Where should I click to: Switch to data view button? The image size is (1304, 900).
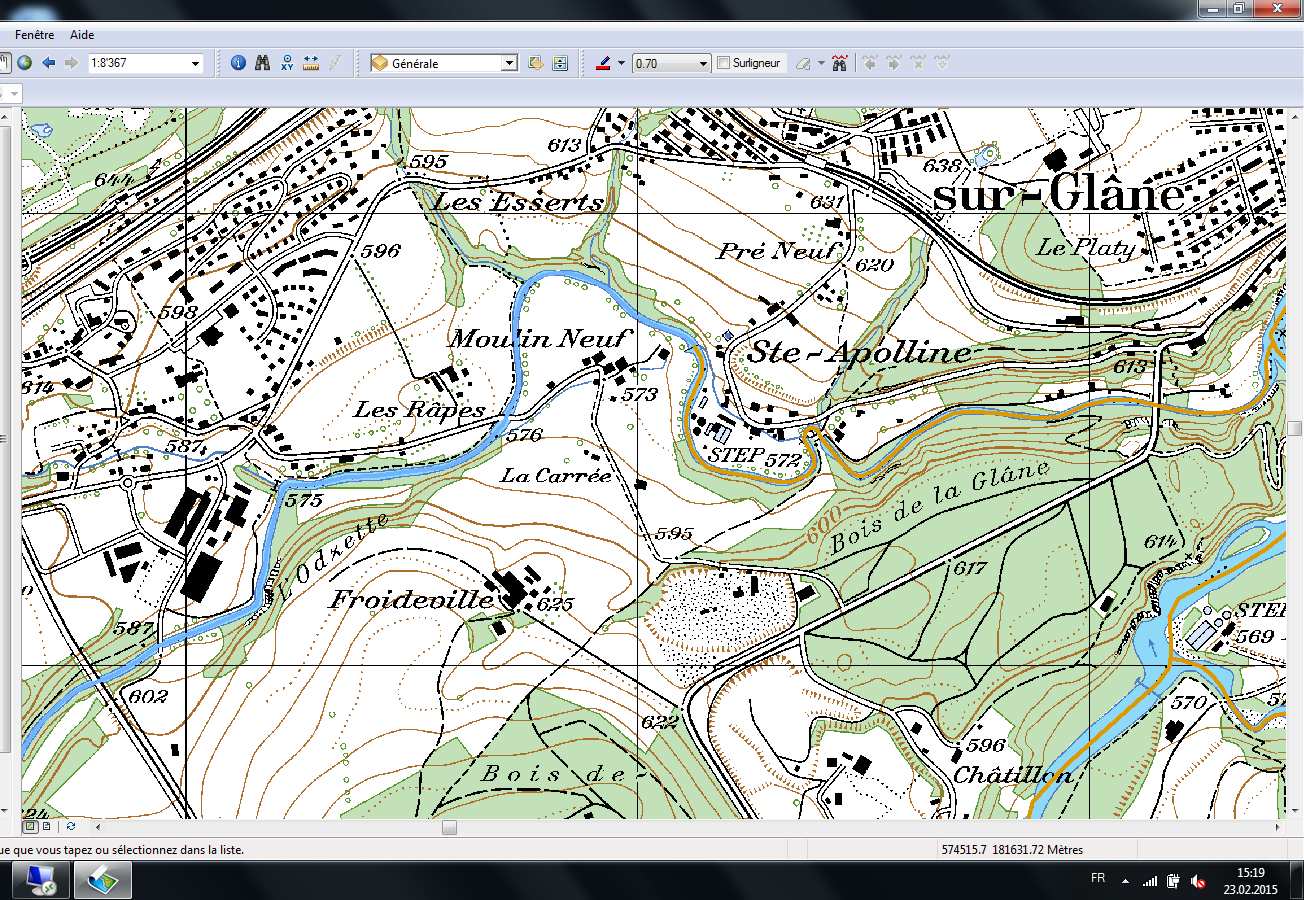tap(30, 826)
